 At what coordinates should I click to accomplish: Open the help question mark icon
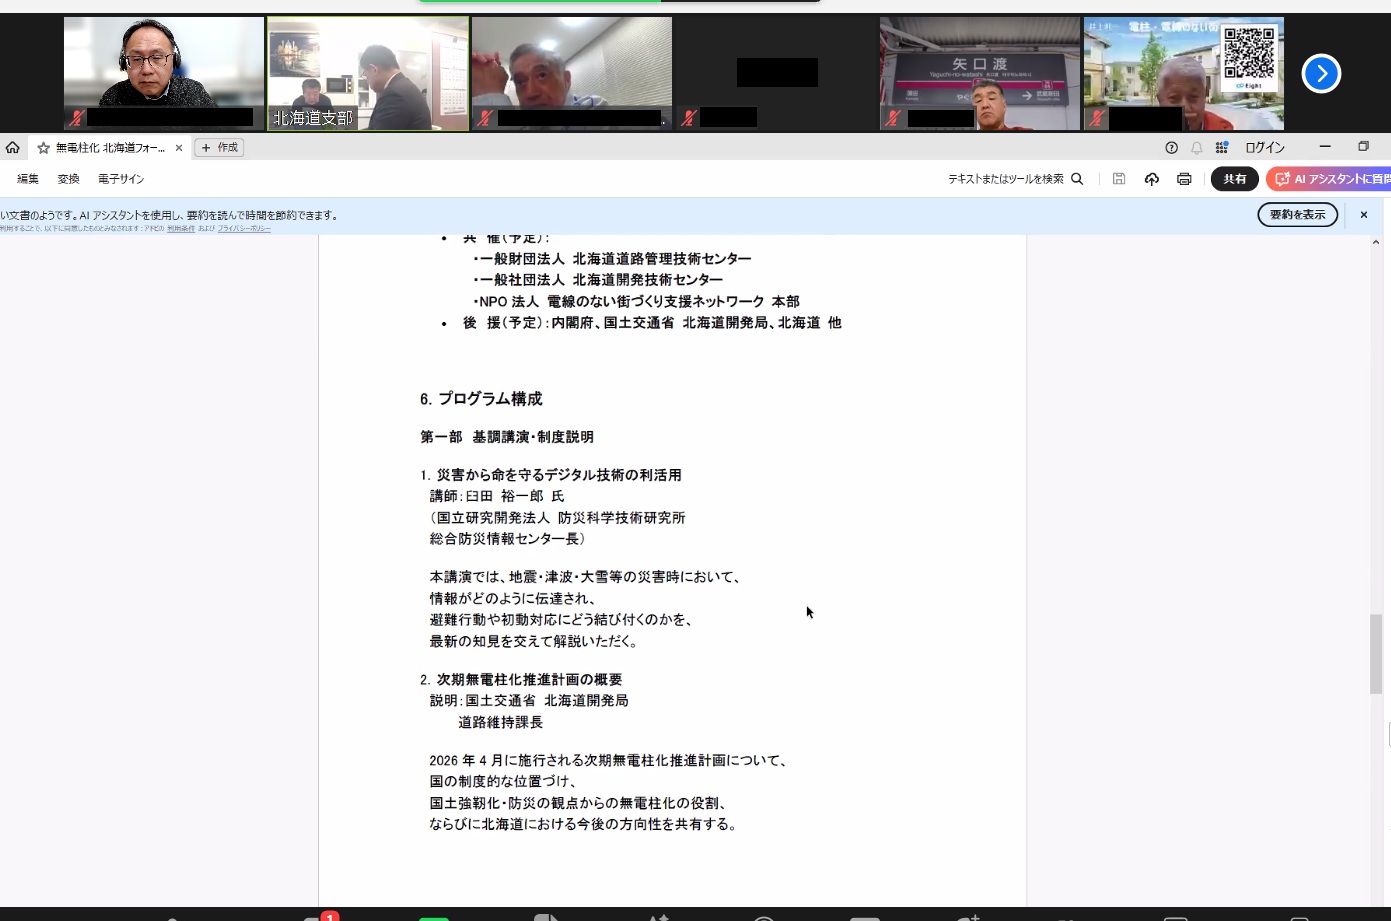point(1171,148)
